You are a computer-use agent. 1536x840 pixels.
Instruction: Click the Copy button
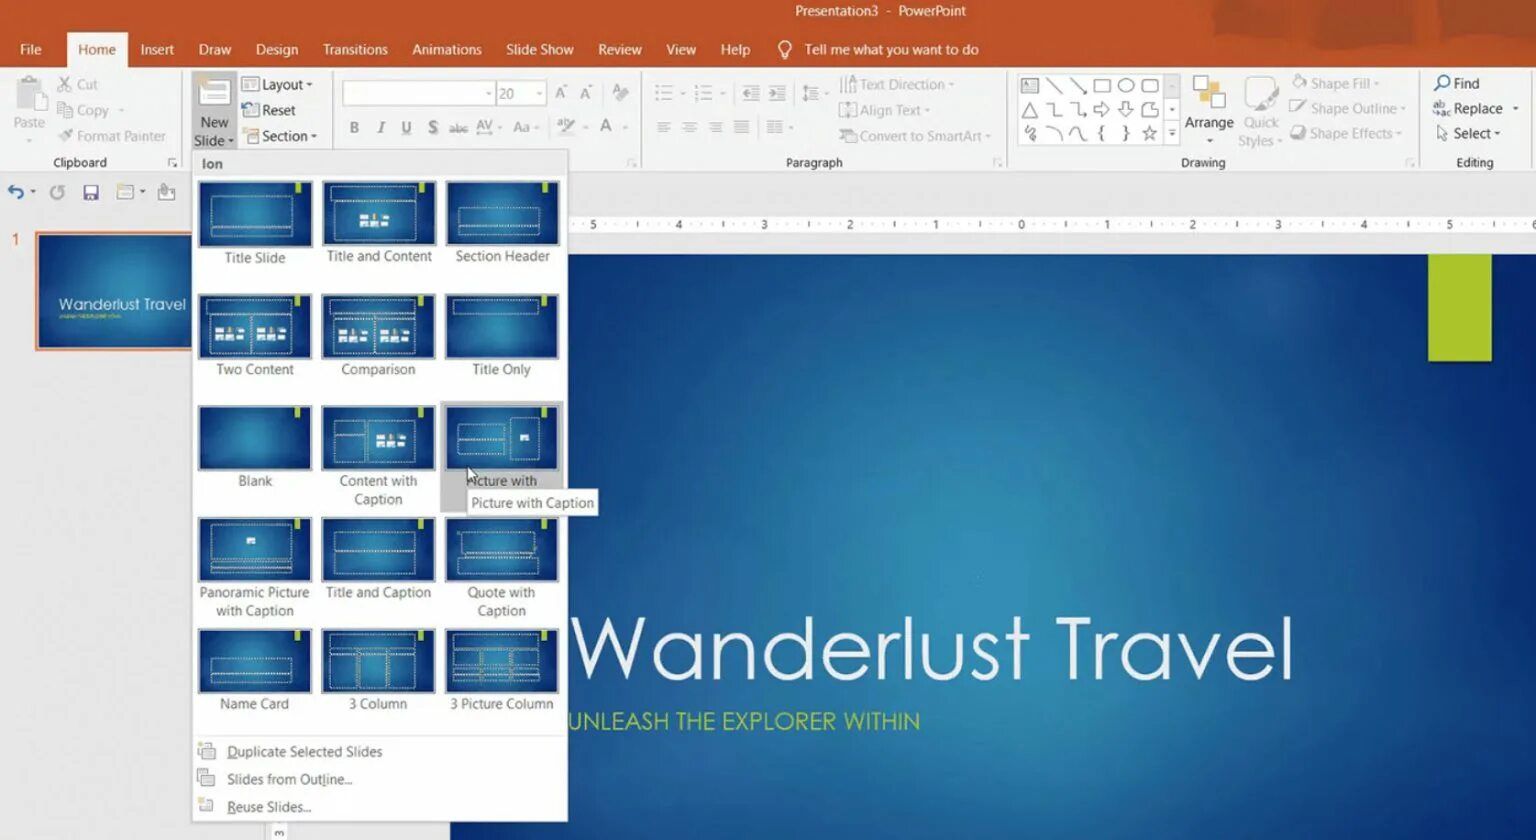(x=83, y=110)
